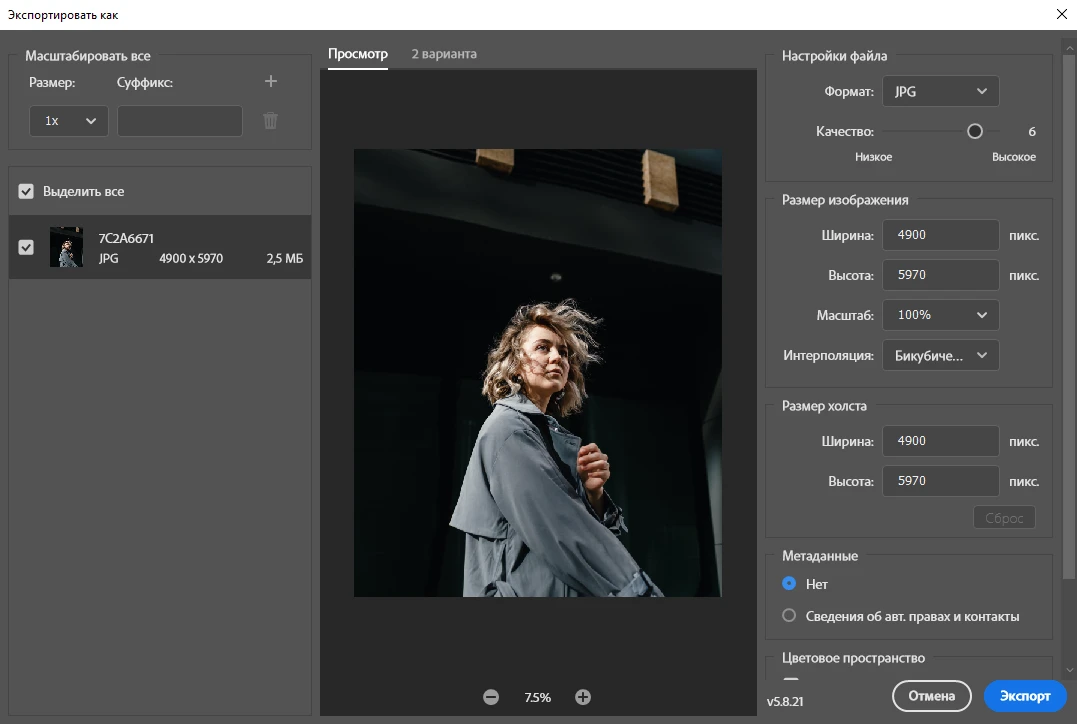Switch to the 2 варианта tab
1077x724 pixels.
click(x=444, y=54)
